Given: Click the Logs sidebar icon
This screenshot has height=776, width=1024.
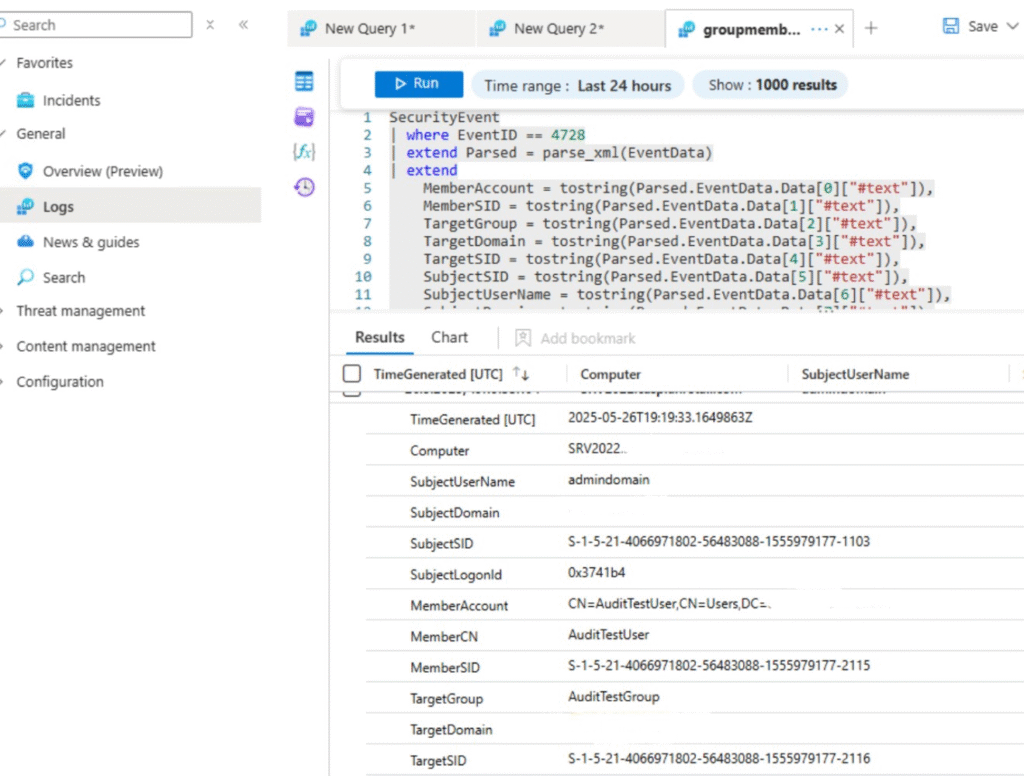Looking at the screenshot, I should [25, 206].
